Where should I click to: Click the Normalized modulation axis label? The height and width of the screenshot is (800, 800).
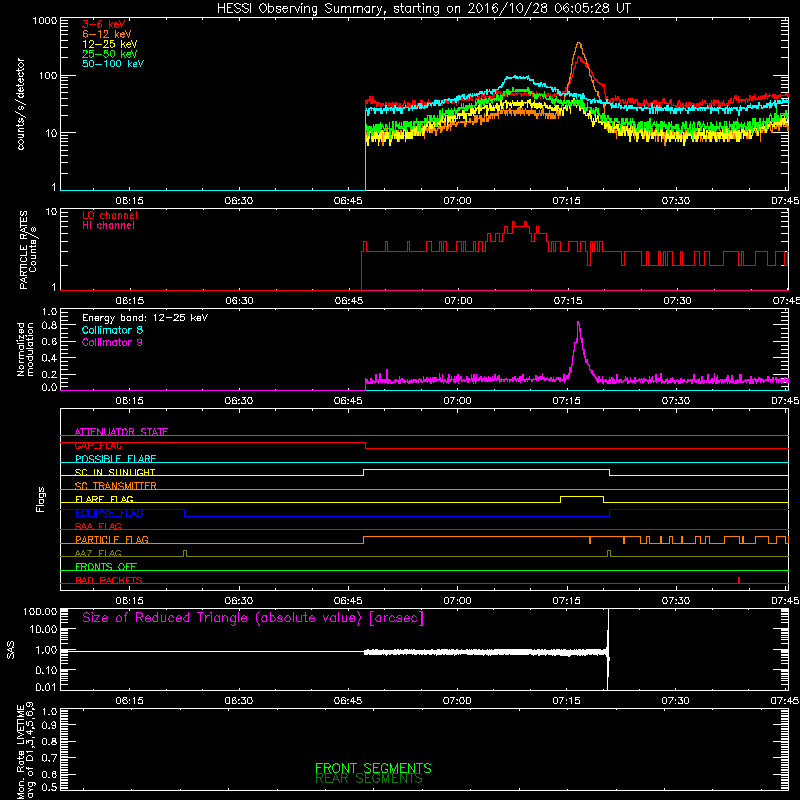[x=25, y=349]
